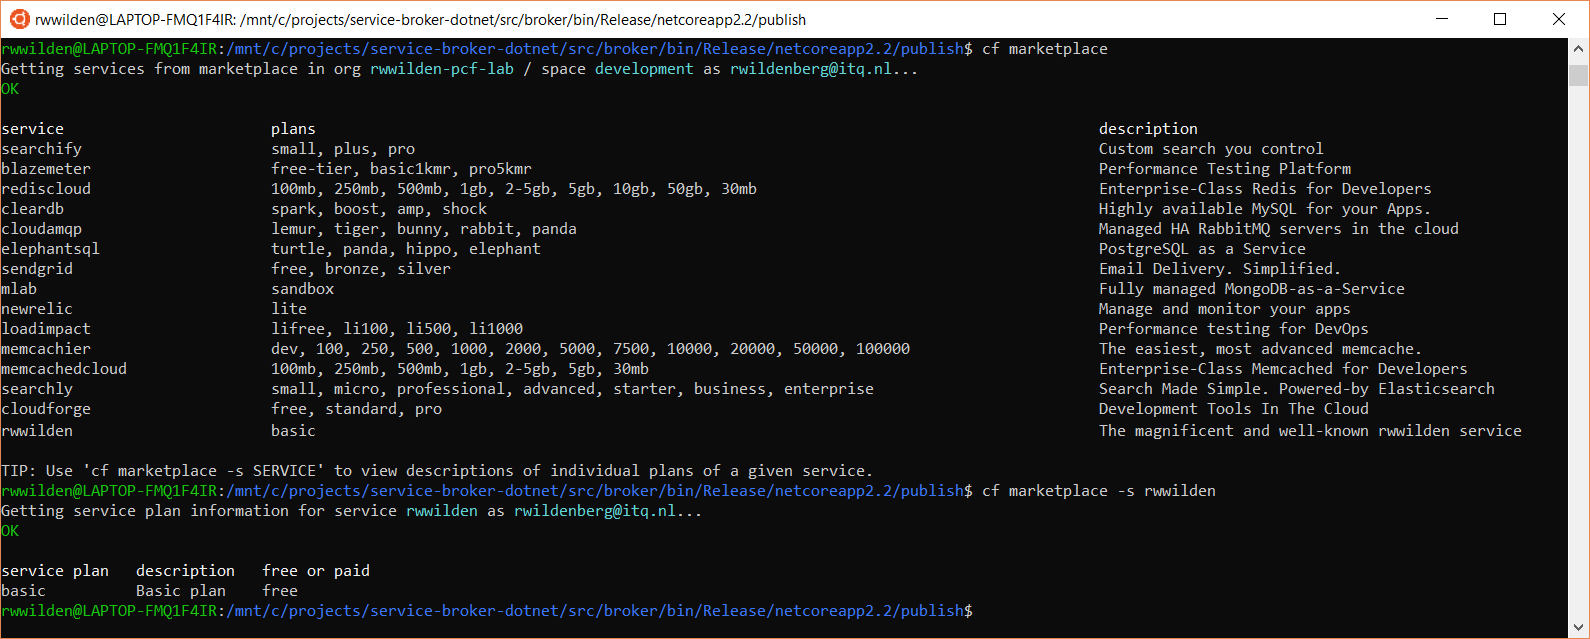Click the 'service plan' column header

tap(55, 571)
